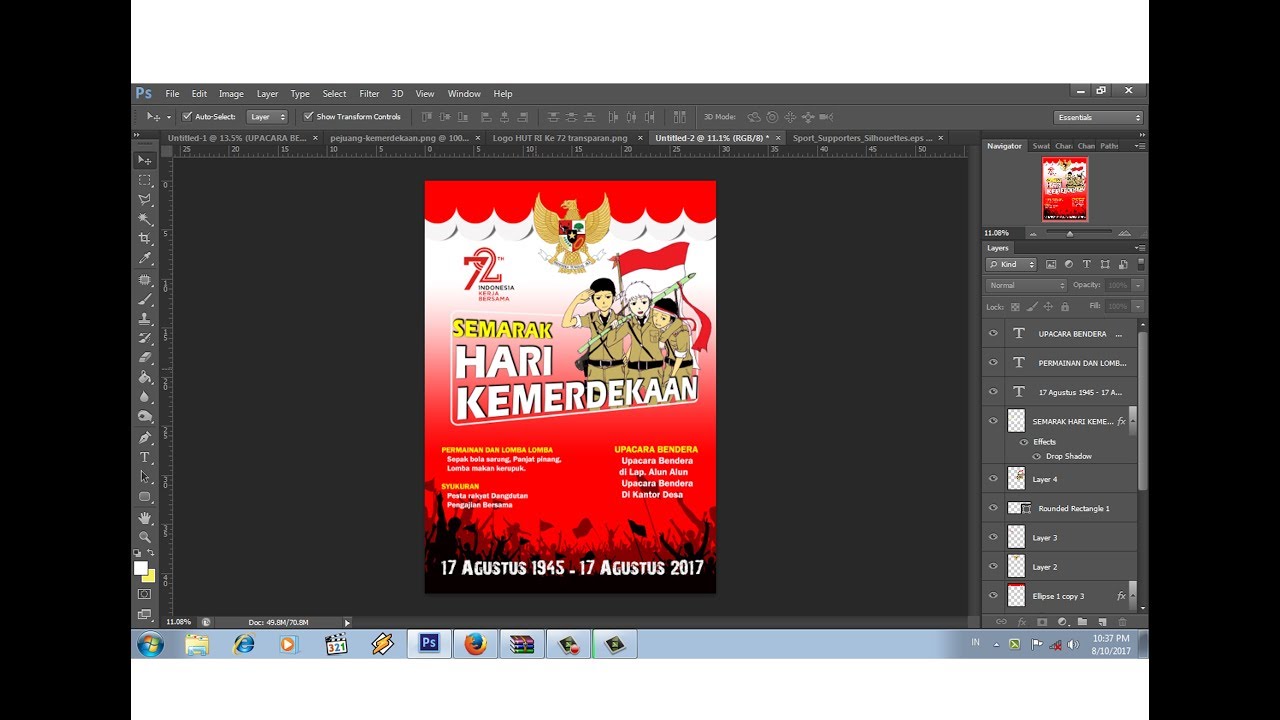Image resolution: width=1280 pixels, height=720 pixels.
Task: Hide the UPACARA BENDERA text layer
Action: [x=993, y=334]
